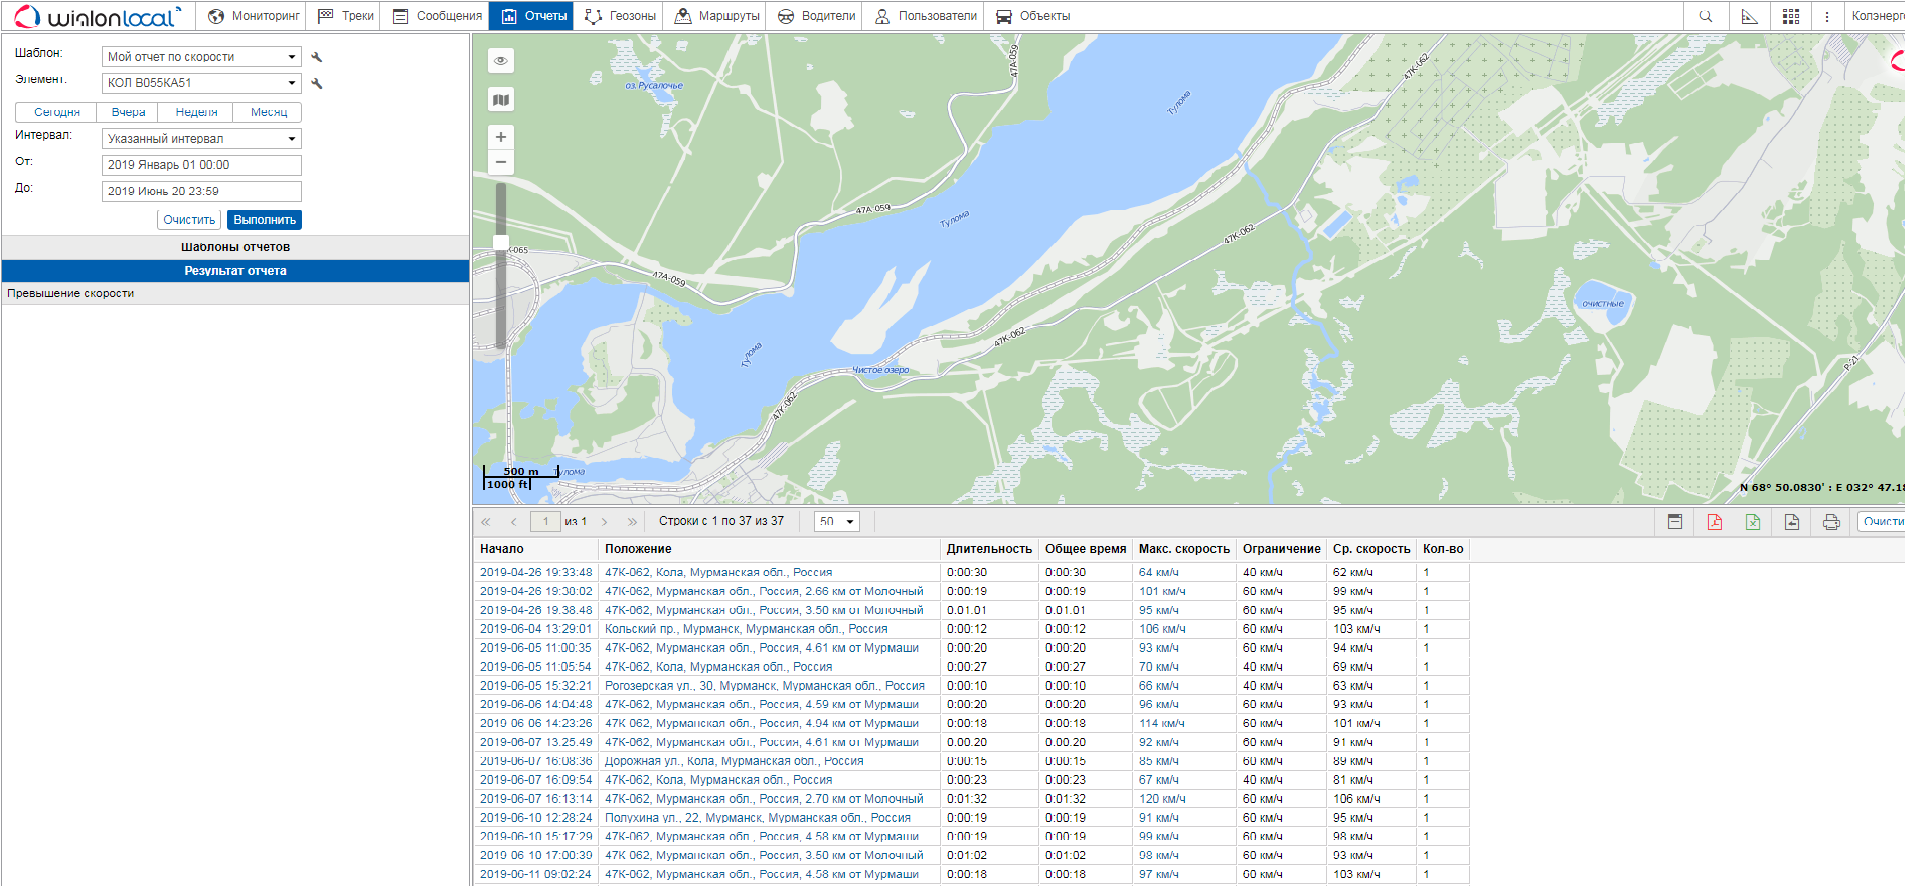Toggle map visibility with the eye icon
The height and width of the screenshot is (886, 1905).
501,61
